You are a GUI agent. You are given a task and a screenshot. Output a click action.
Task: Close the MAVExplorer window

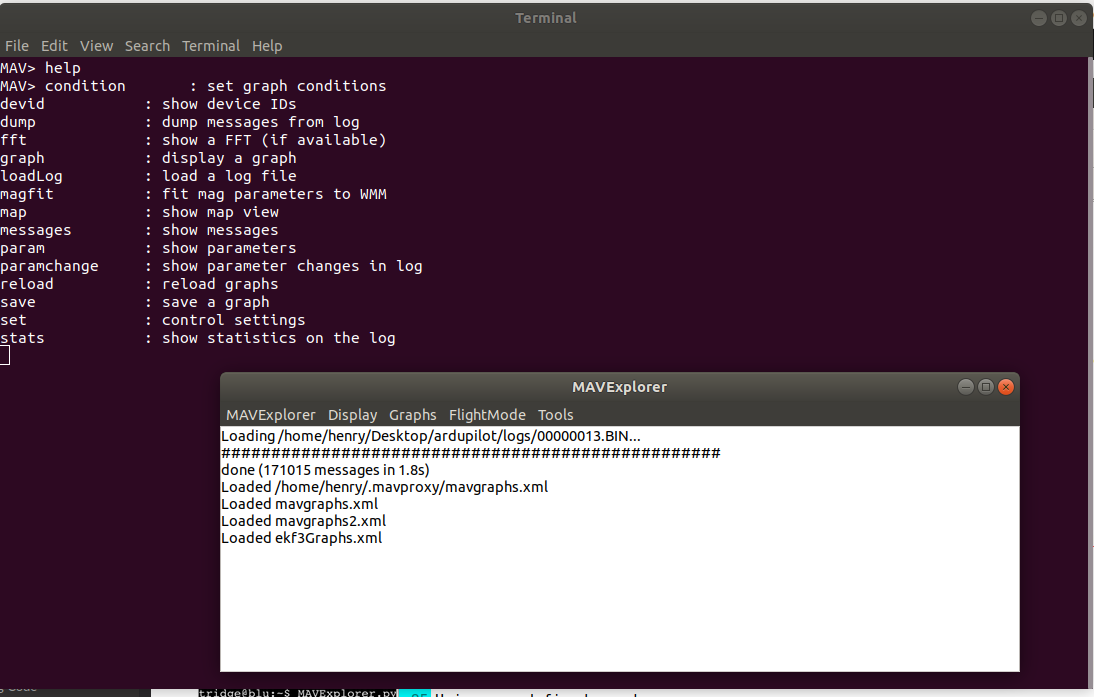tap(1005, 387)
